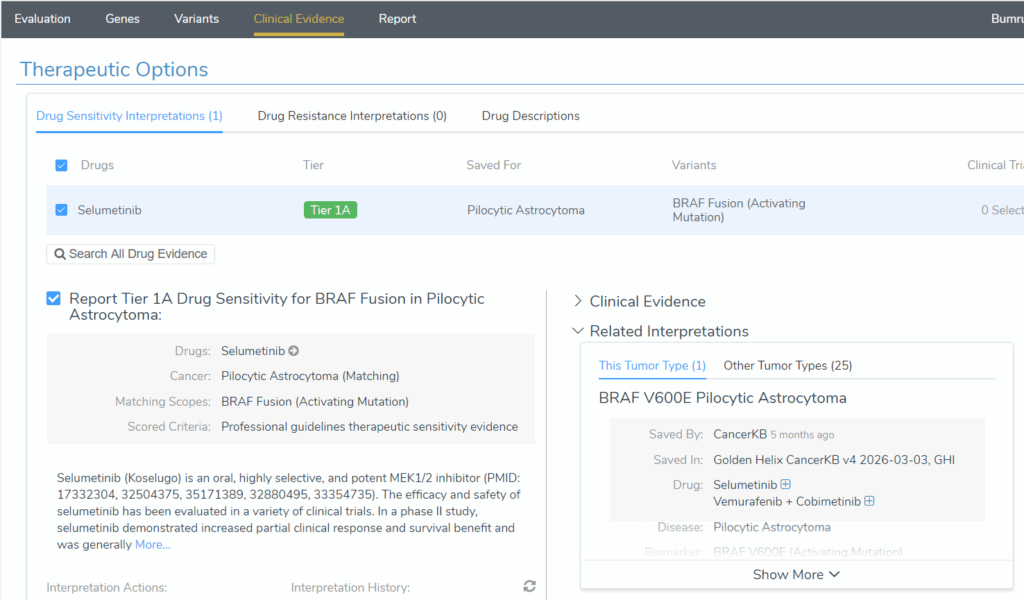Screen dimensions: 1024x600
Task: Switch to Drug Resistance Interpretations (0) tab
Action: click(352, 116)
